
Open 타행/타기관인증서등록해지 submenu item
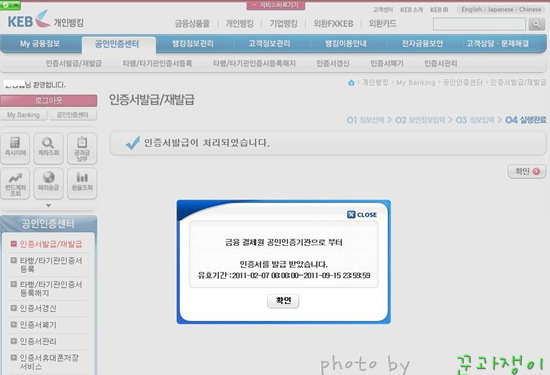(x=254, y=63)
